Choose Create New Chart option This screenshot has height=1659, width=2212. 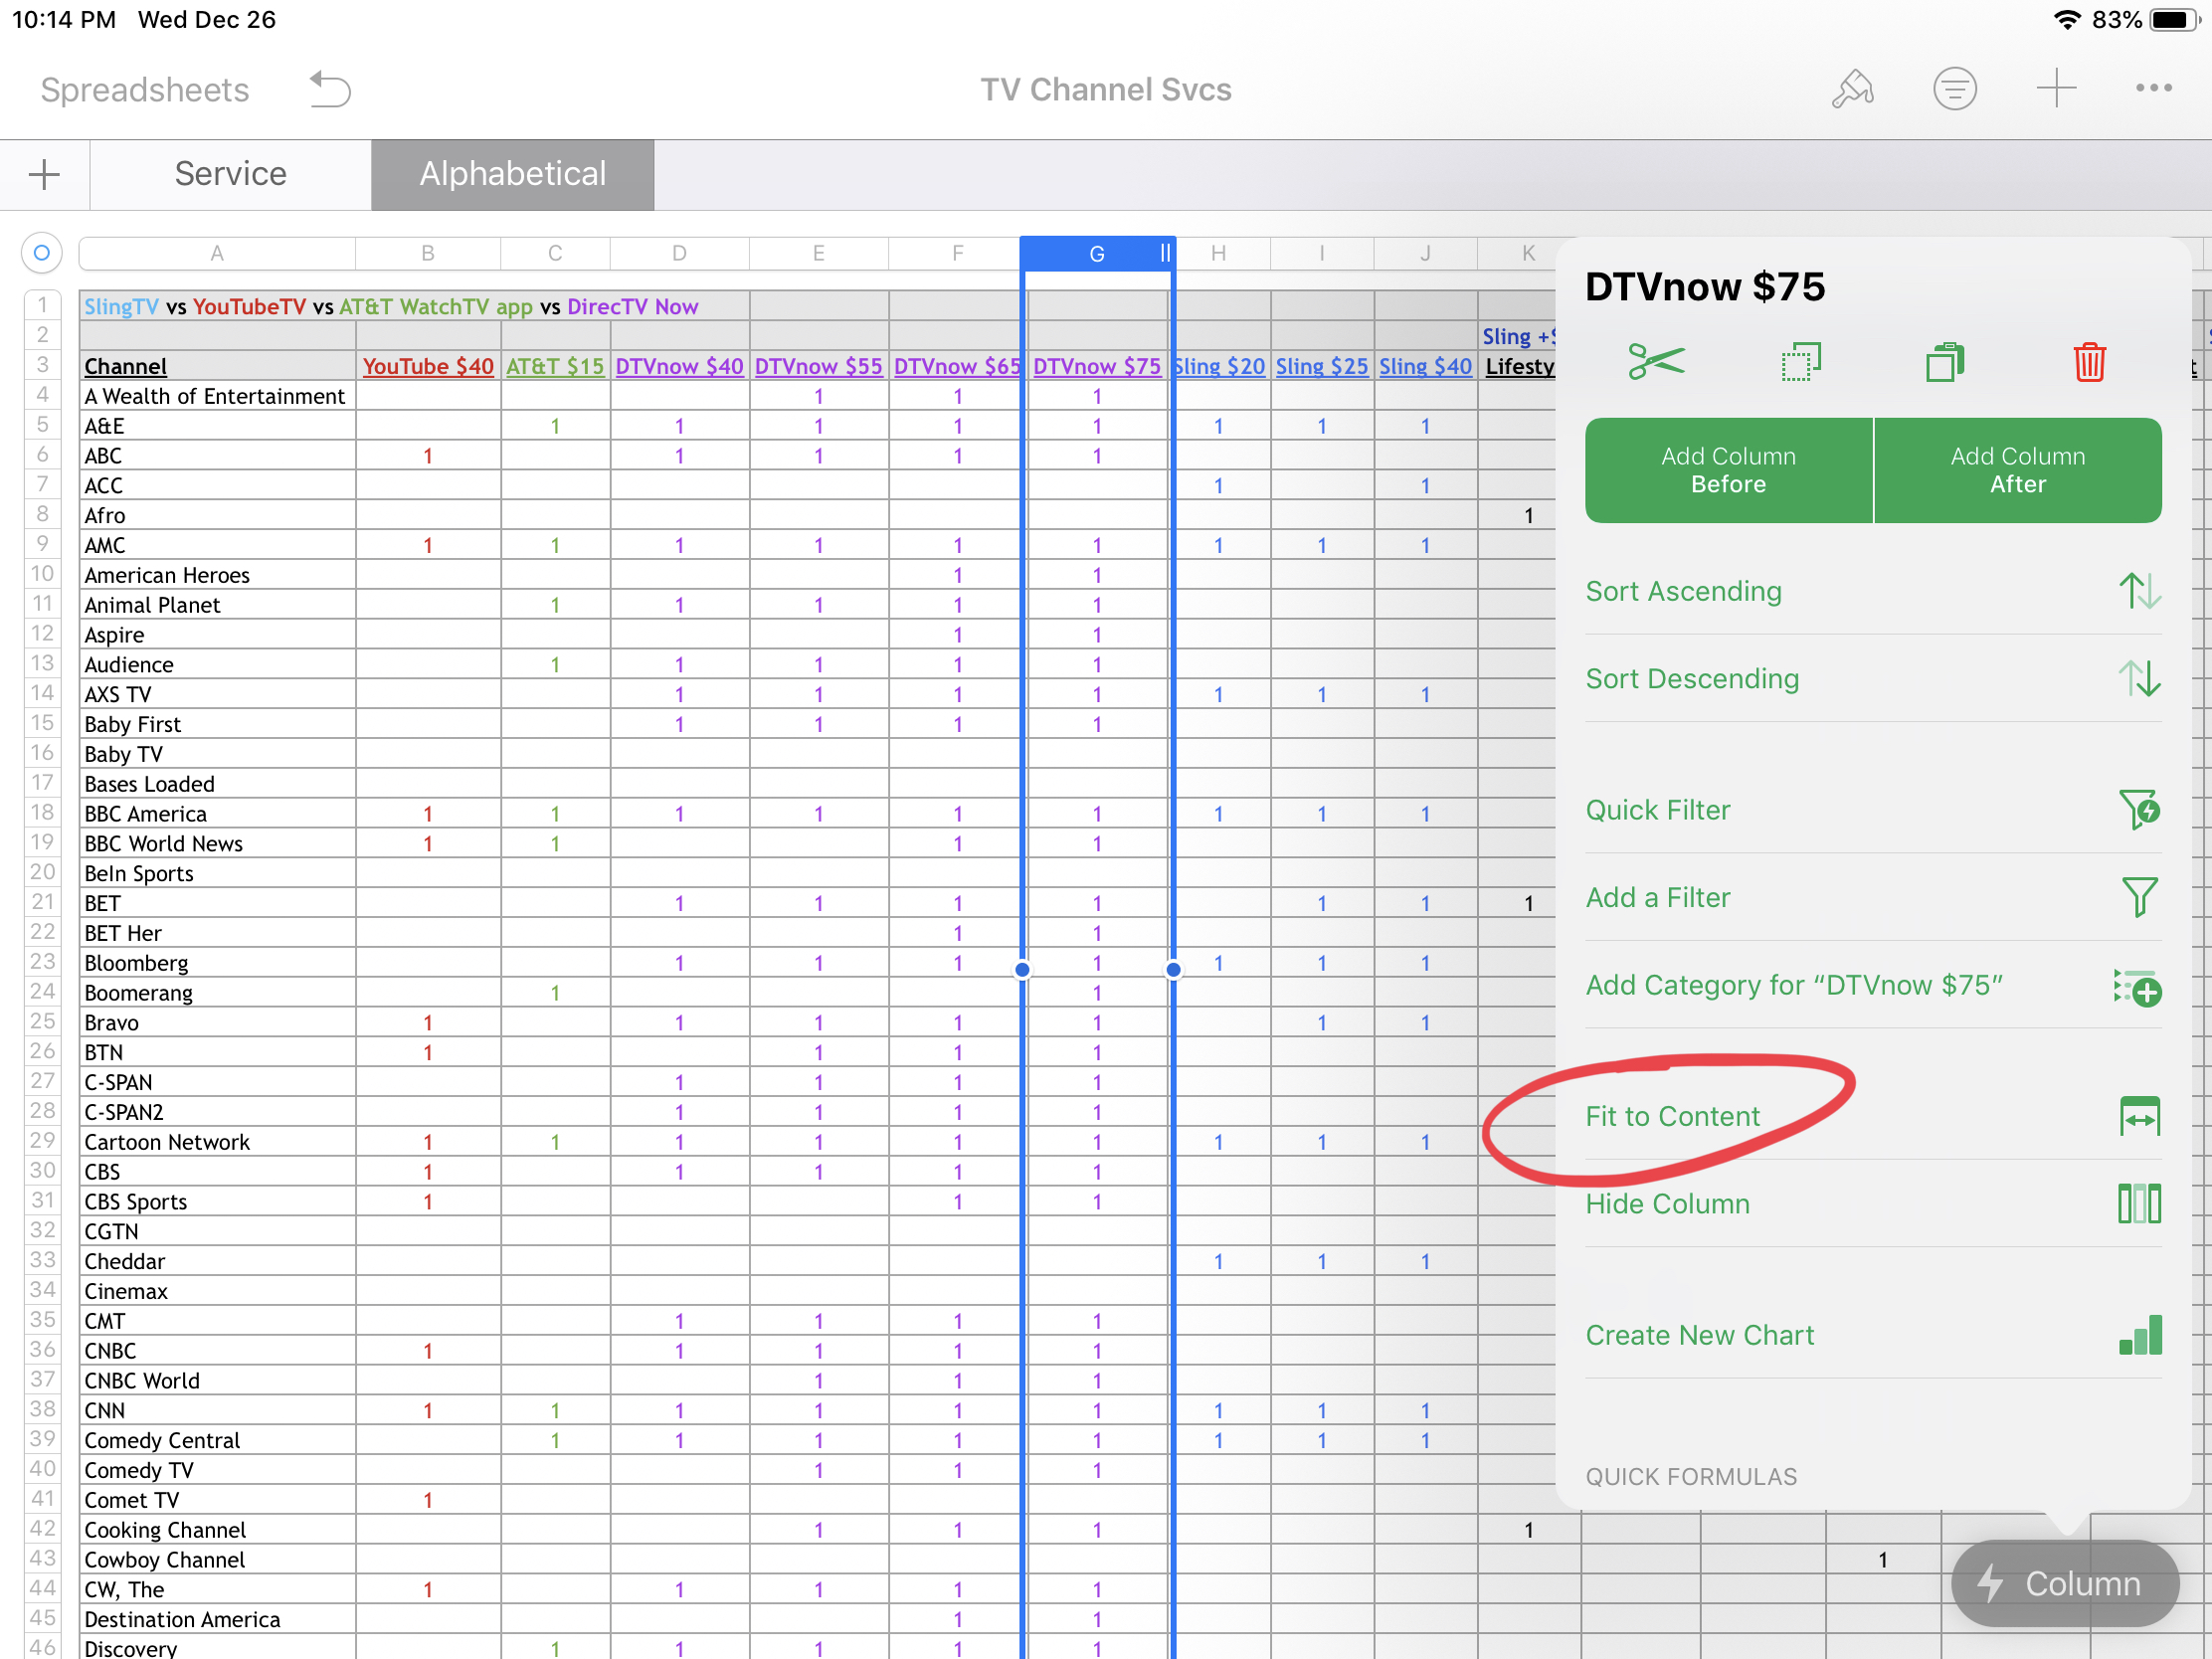pyautogui.click(x=1873, y=1335)
